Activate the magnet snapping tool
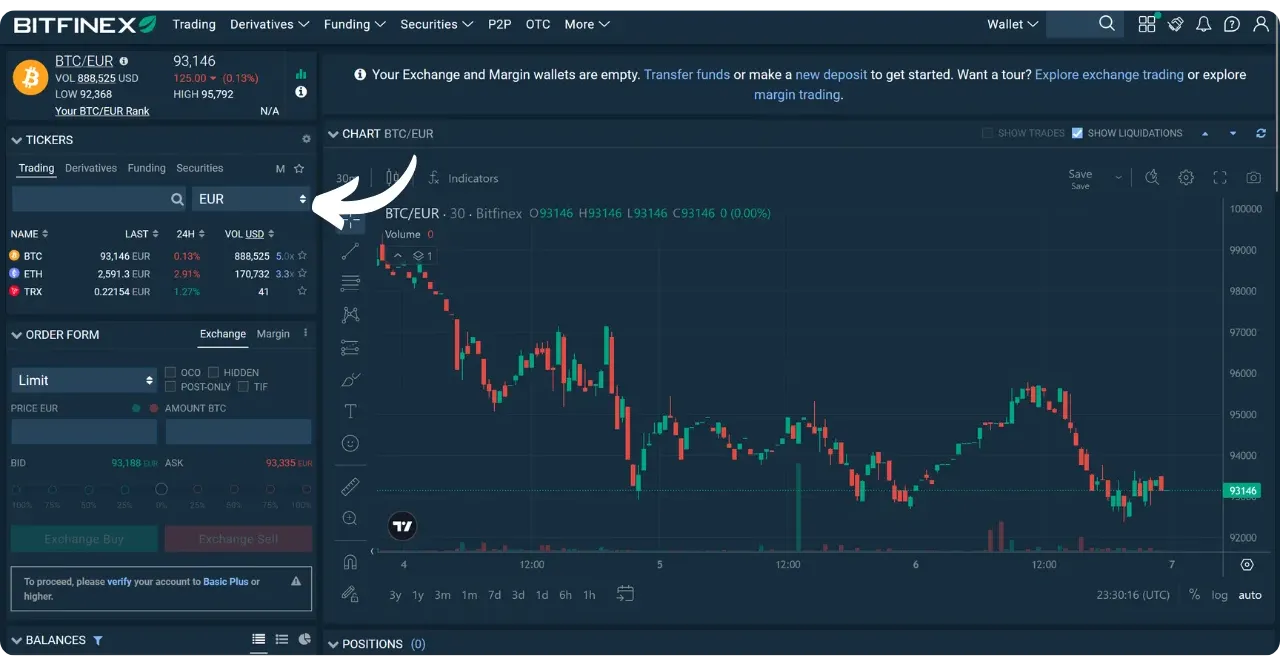Screen dimensions: 1280x666 (x=350, y=561)
